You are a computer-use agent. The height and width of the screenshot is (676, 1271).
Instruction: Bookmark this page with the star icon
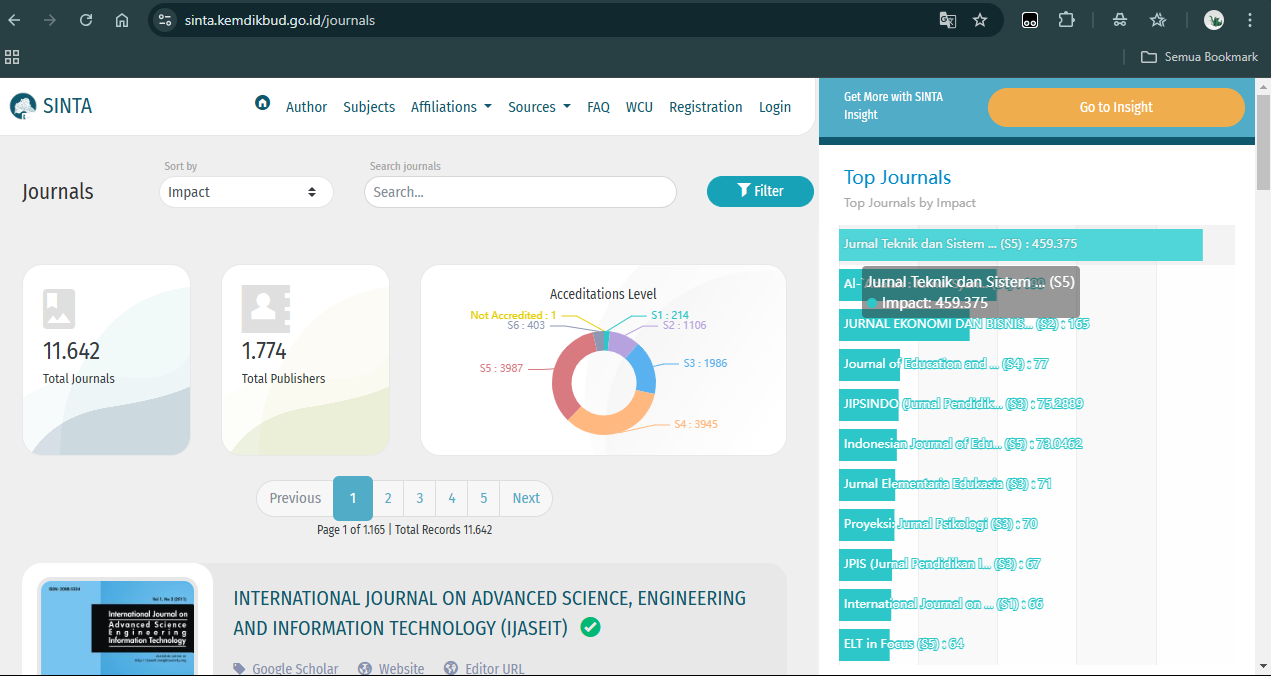coord(980,20)
